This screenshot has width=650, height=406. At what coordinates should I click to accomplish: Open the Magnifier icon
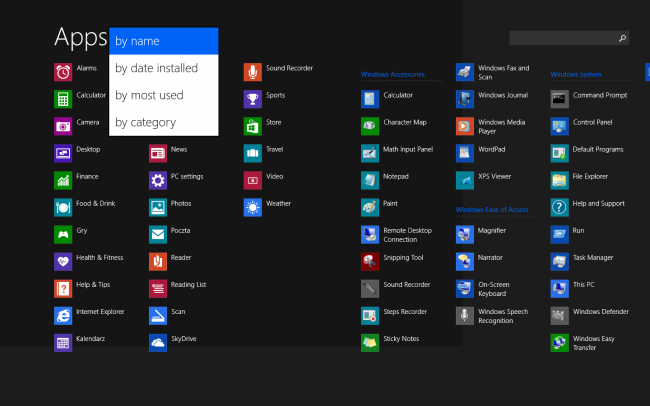pyautogui.click(x=465, y=235)
